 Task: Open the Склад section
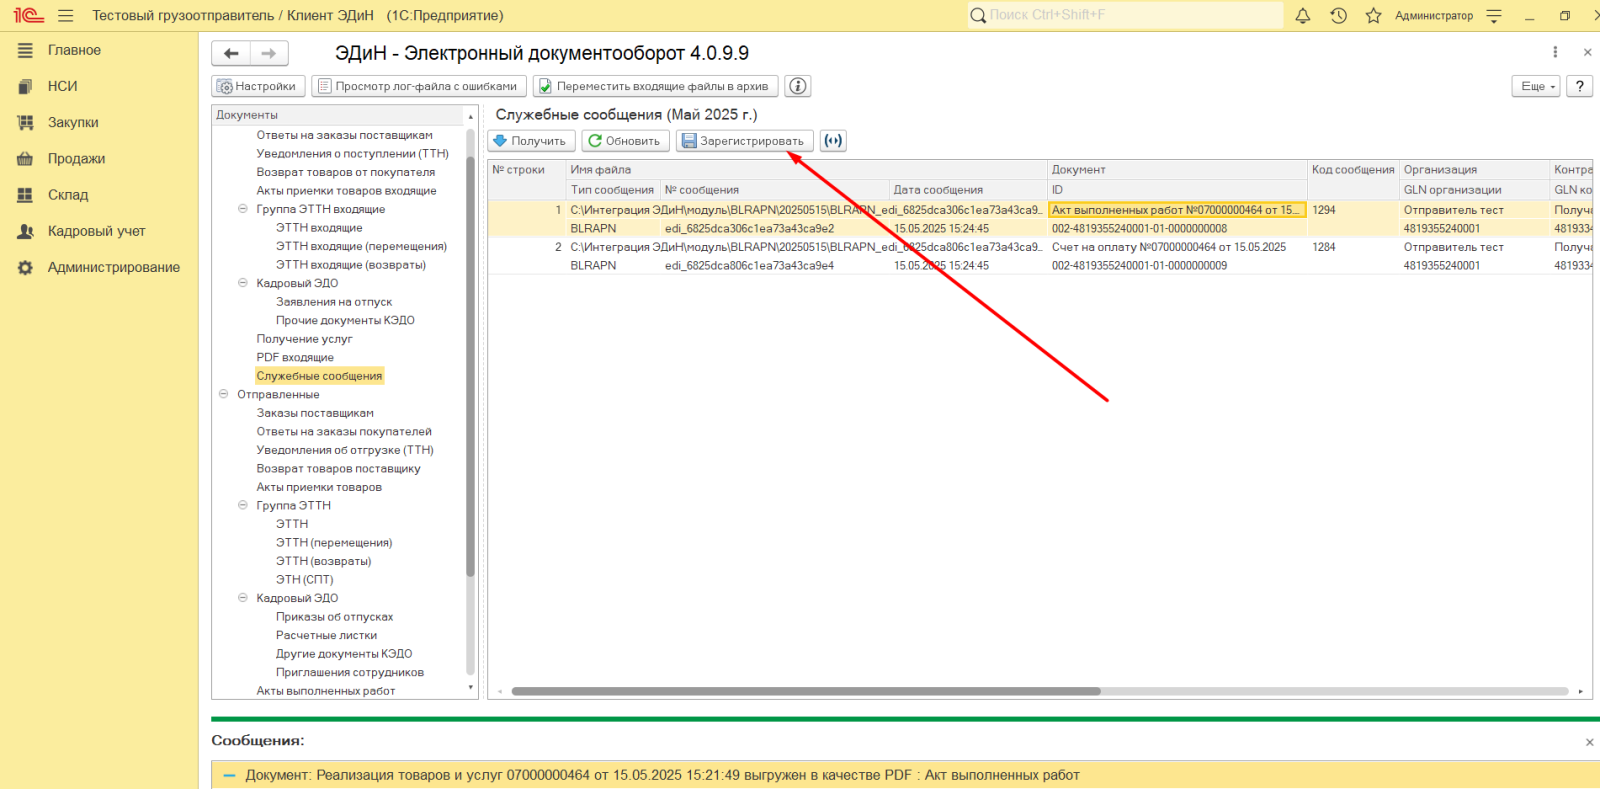pos(68,194)
